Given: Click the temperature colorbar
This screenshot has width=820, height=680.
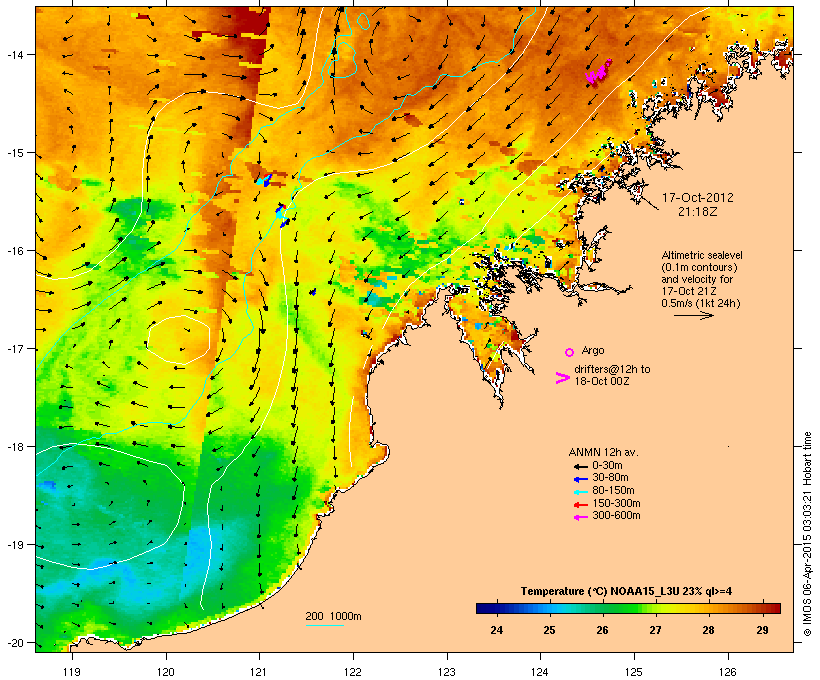Looking at the screenshot, I should tap(628, 608).
